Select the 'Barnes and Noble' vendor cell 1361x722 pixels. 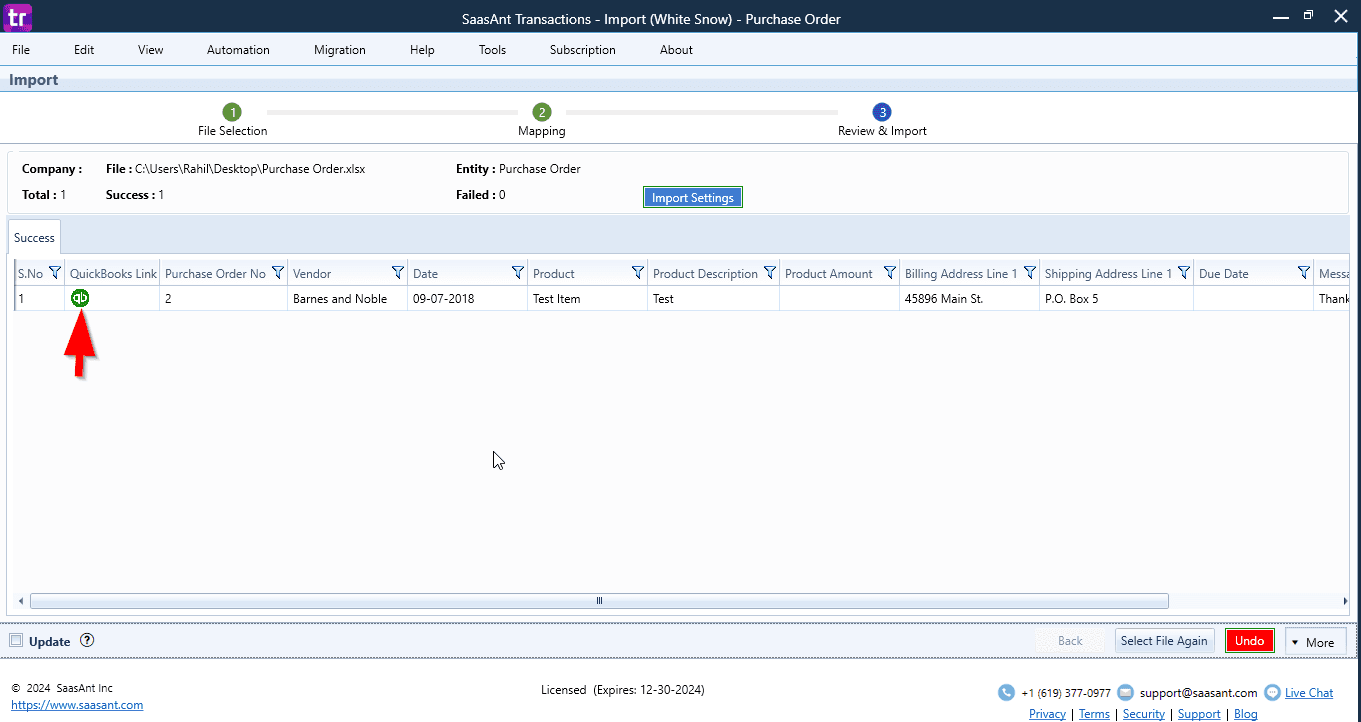(x=347, y=298)
